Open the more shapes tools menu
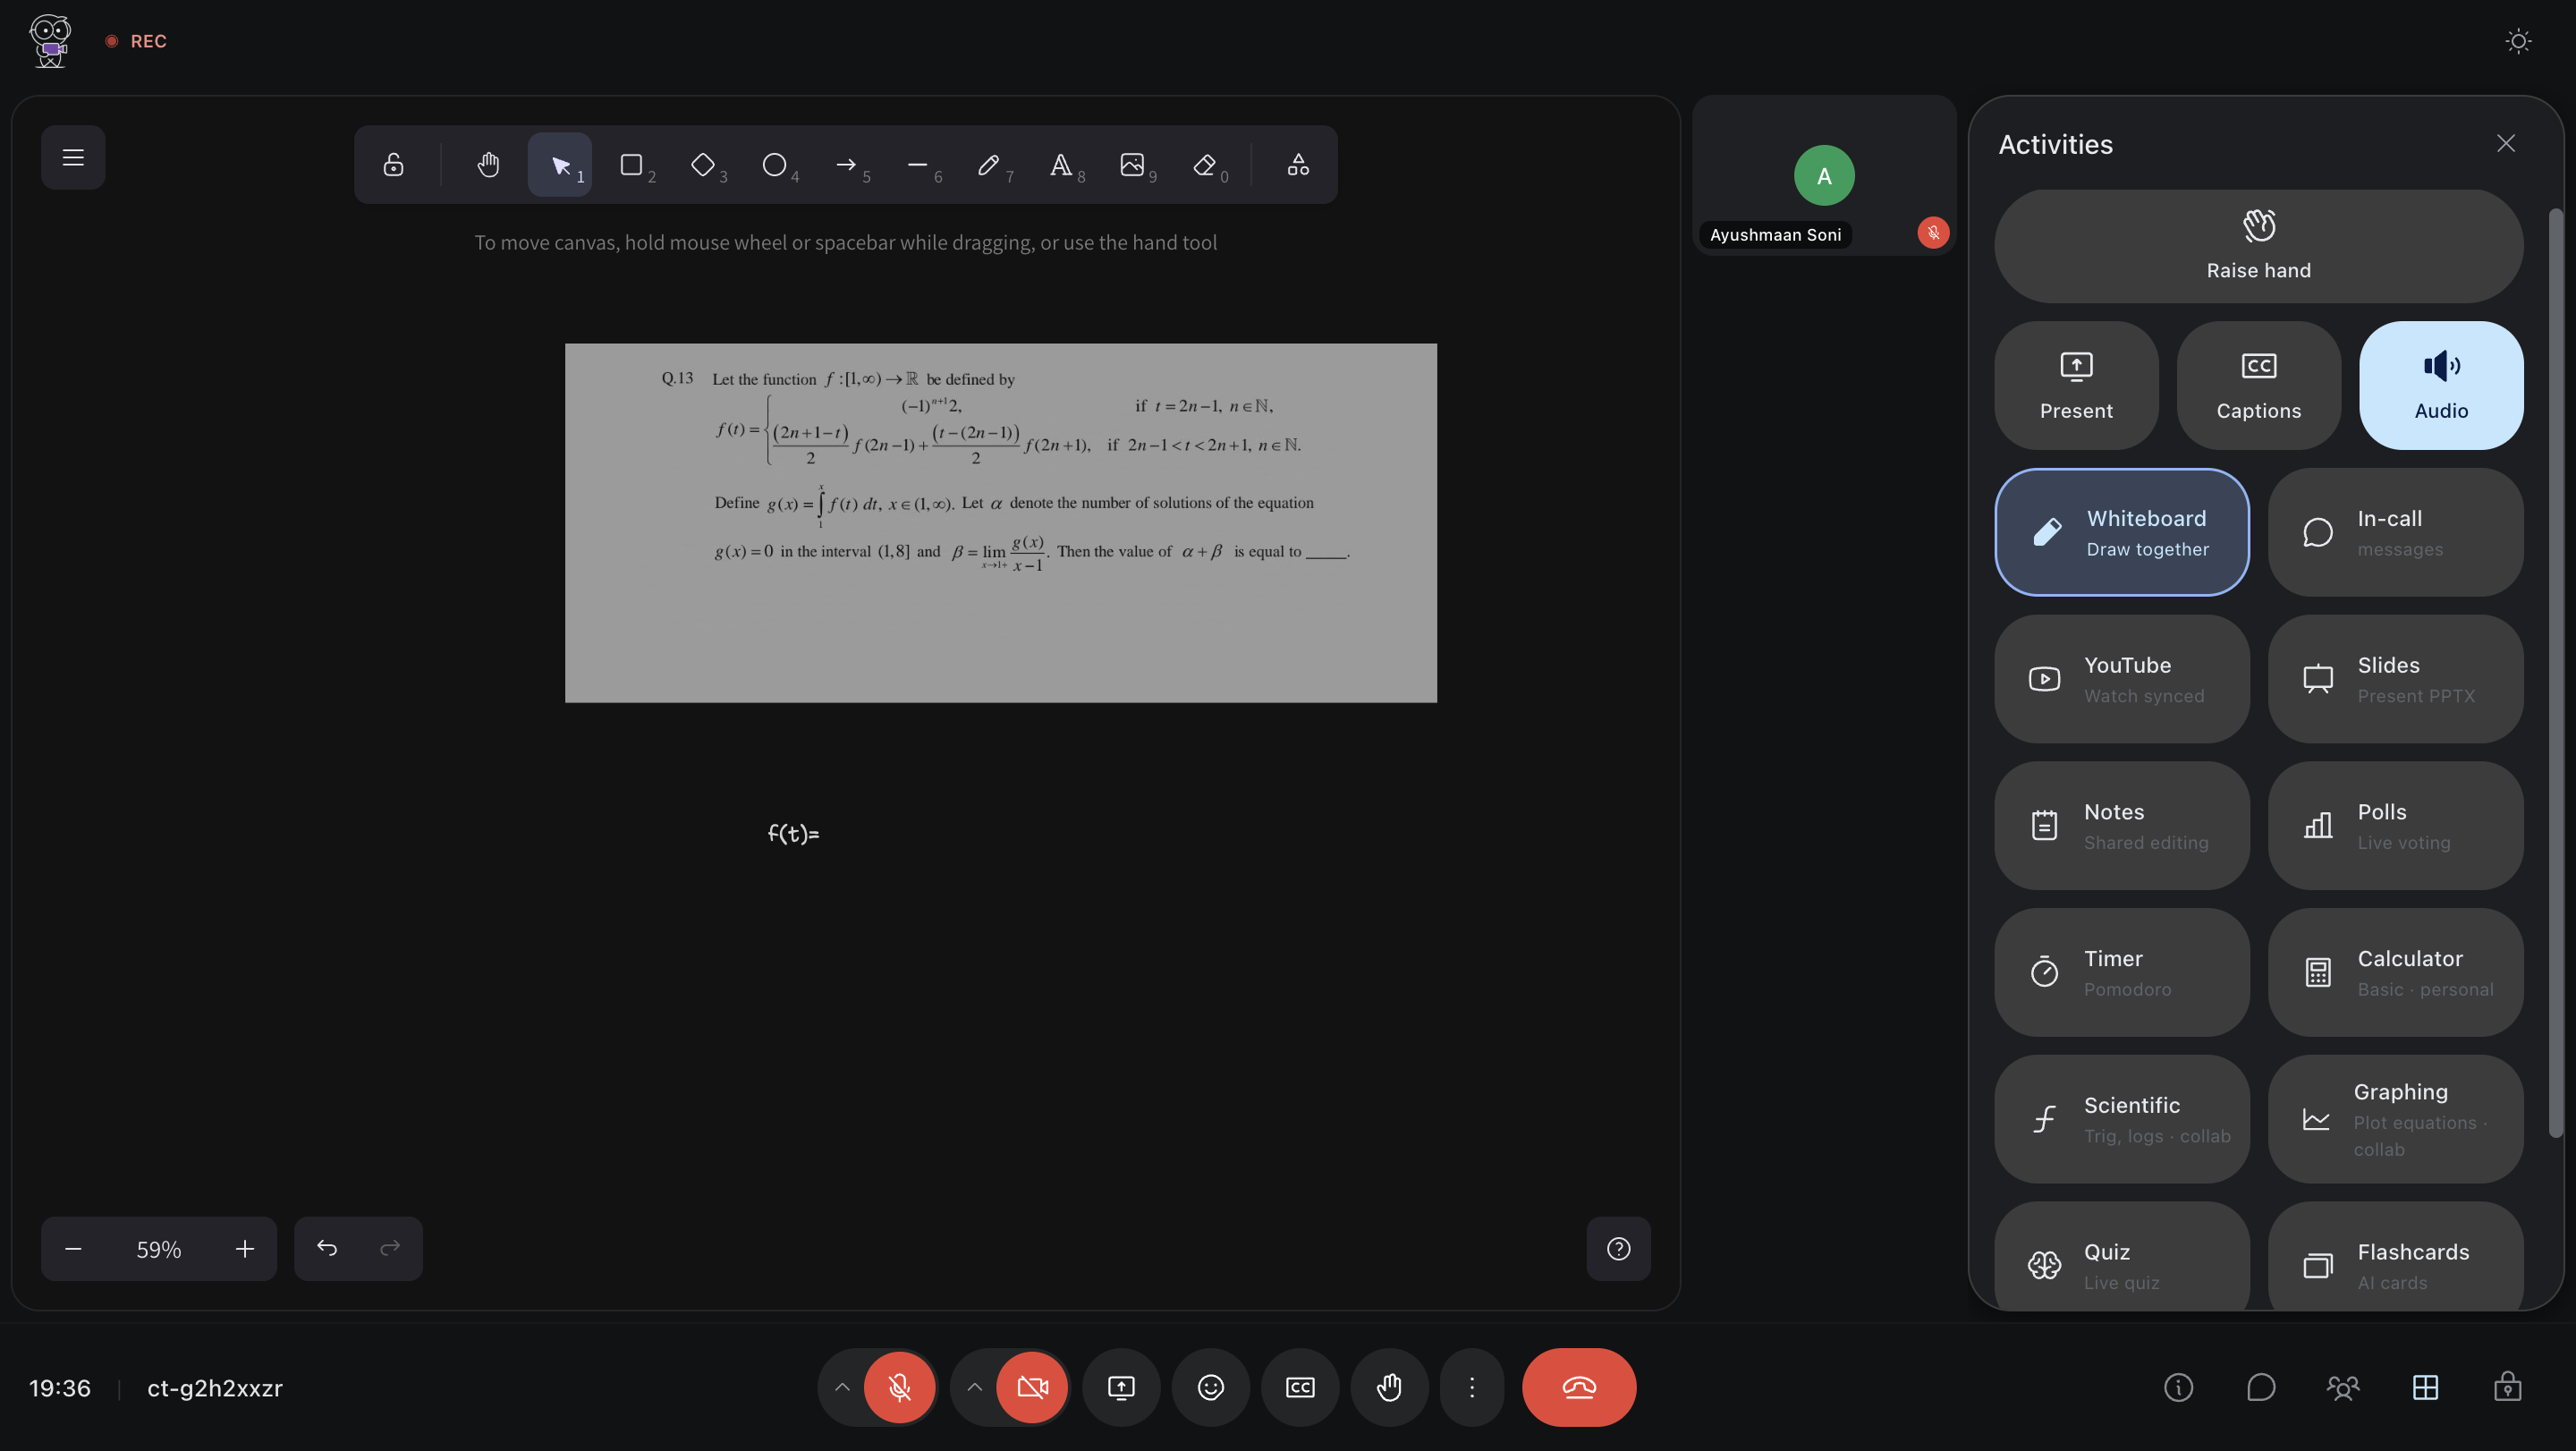The image size is (2576, 1451). pyautogui.click(x=1298, y=165)
